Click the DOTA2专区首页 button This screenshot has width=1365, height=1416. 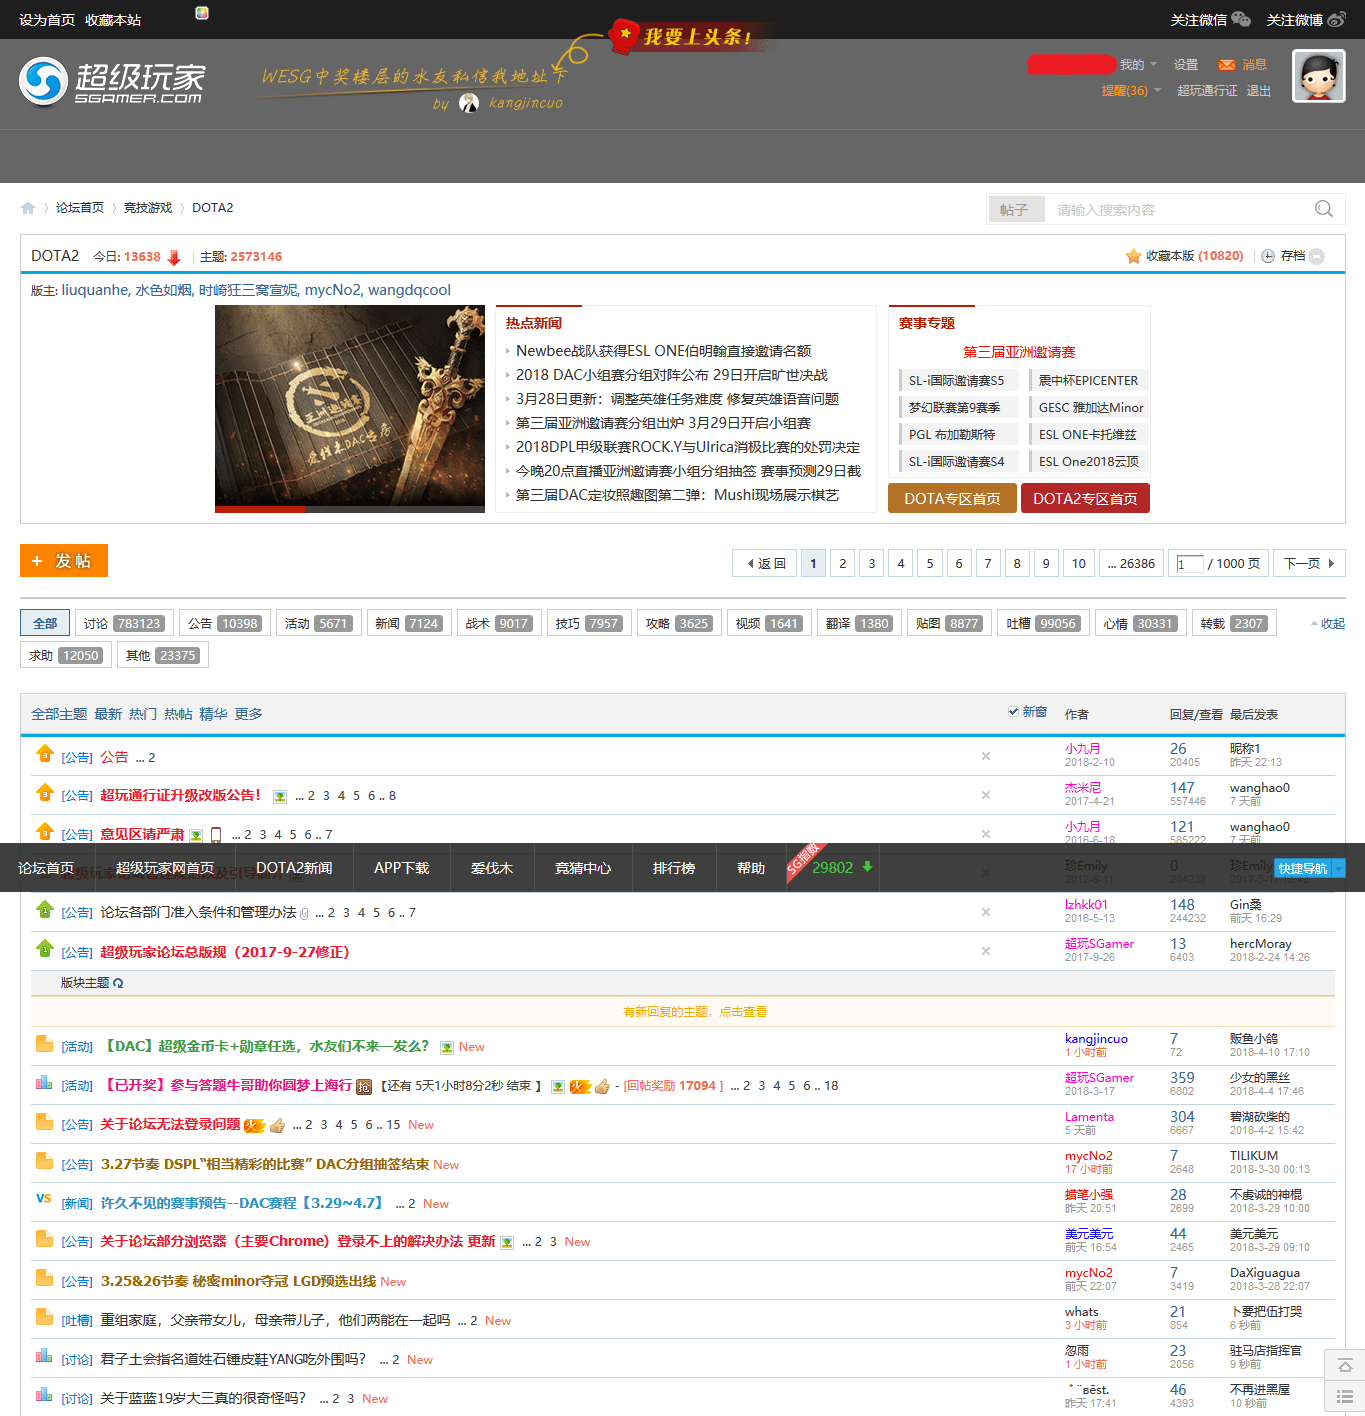click(1085, 498)
